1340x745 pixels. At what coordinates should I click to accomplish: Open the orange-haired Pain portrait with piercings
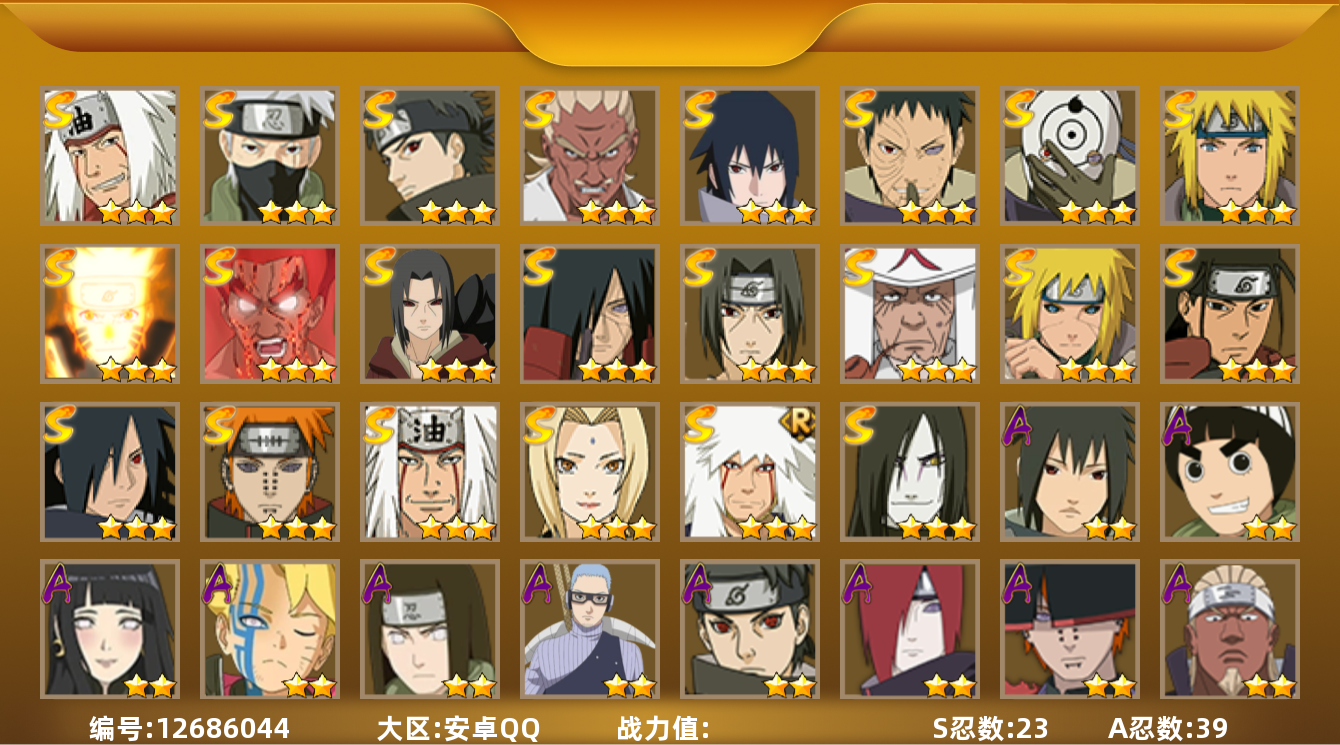tap(269, 472)
